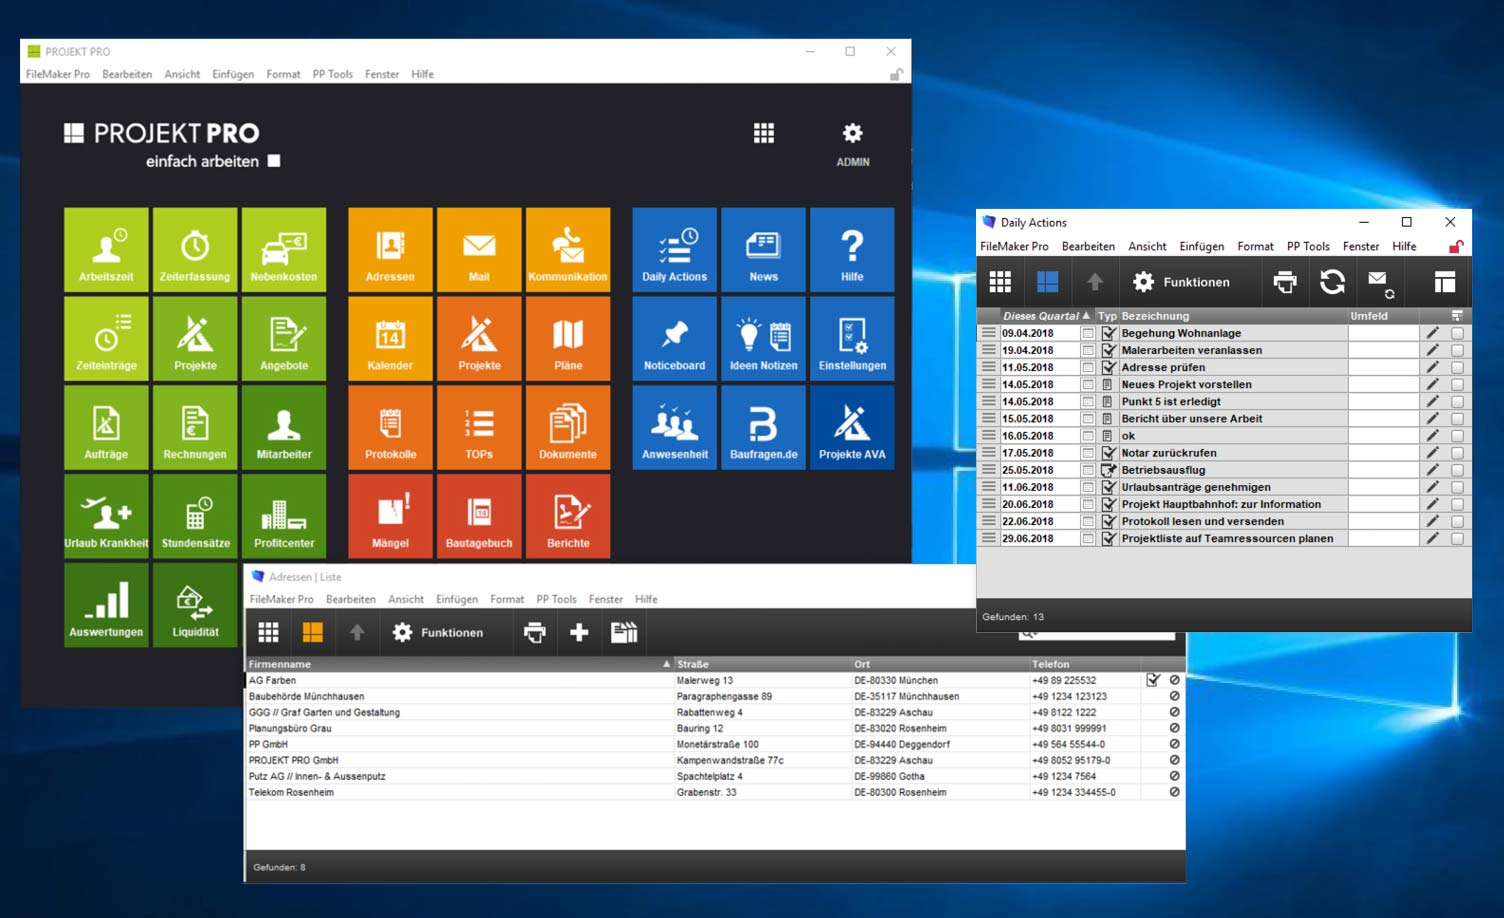Open Fenster menu in Daily Actions window
The height and width of the screenshot is (918, 1504).
(1361, 246)
